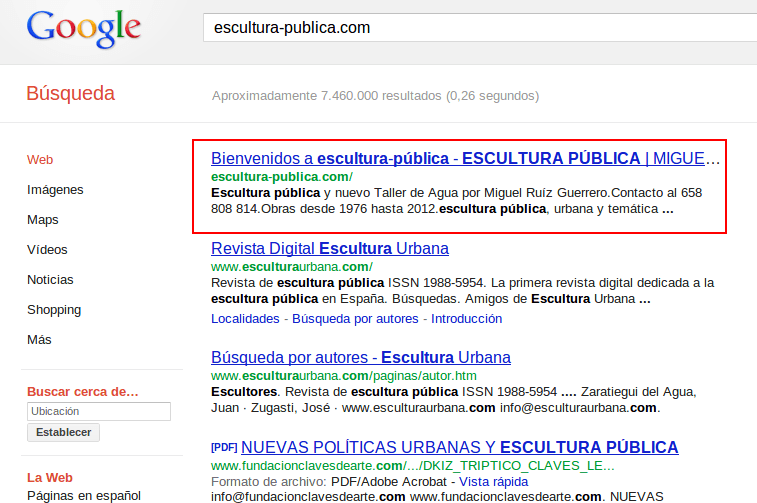Click the Google logo

coord(84,29)
